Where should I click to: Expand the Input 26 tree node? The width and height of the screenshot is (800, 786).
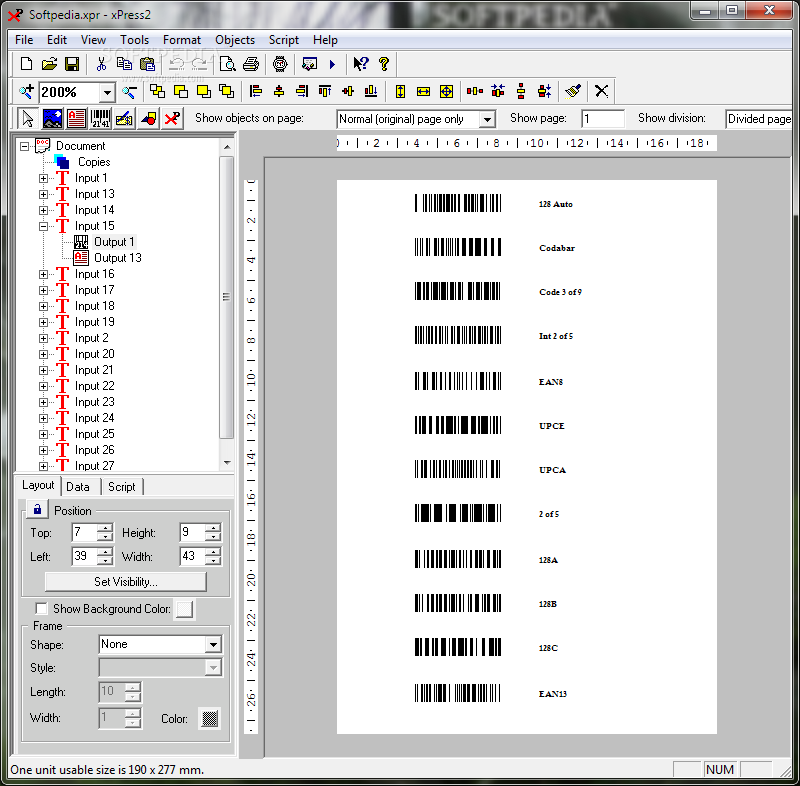point(43,450)
